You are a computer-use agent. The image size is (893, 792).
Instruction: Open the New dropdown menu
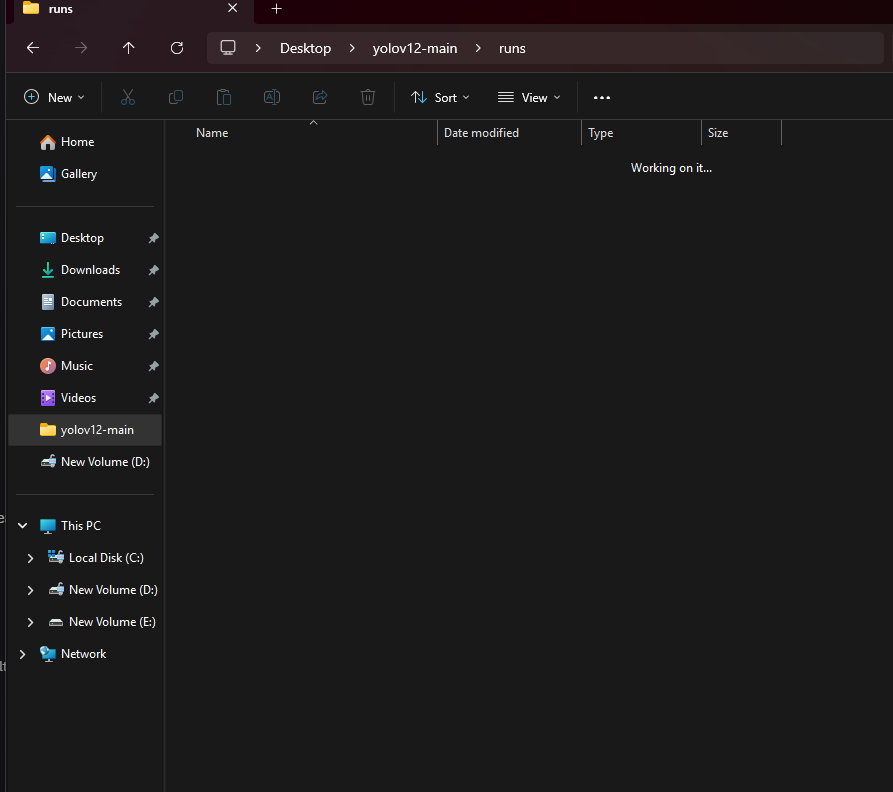pyautogui.click(x=54, y=97)
